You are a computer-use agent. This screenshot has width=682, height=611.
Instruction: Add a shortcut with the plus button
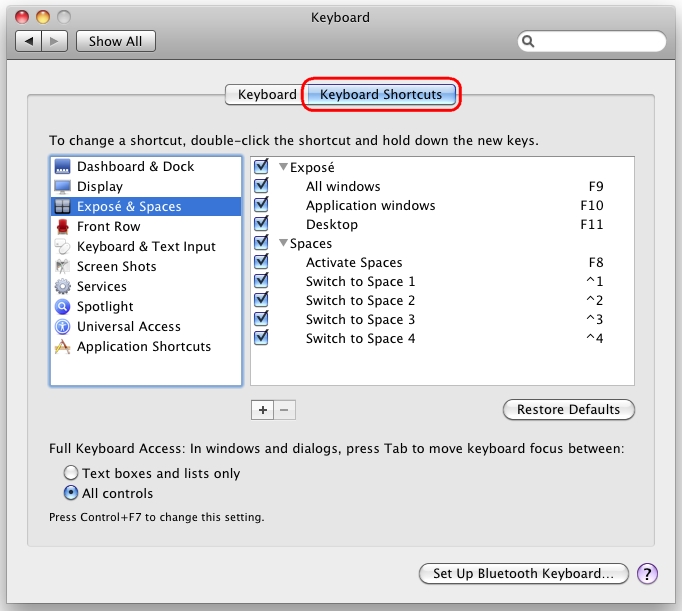click(x=262, y=410)
